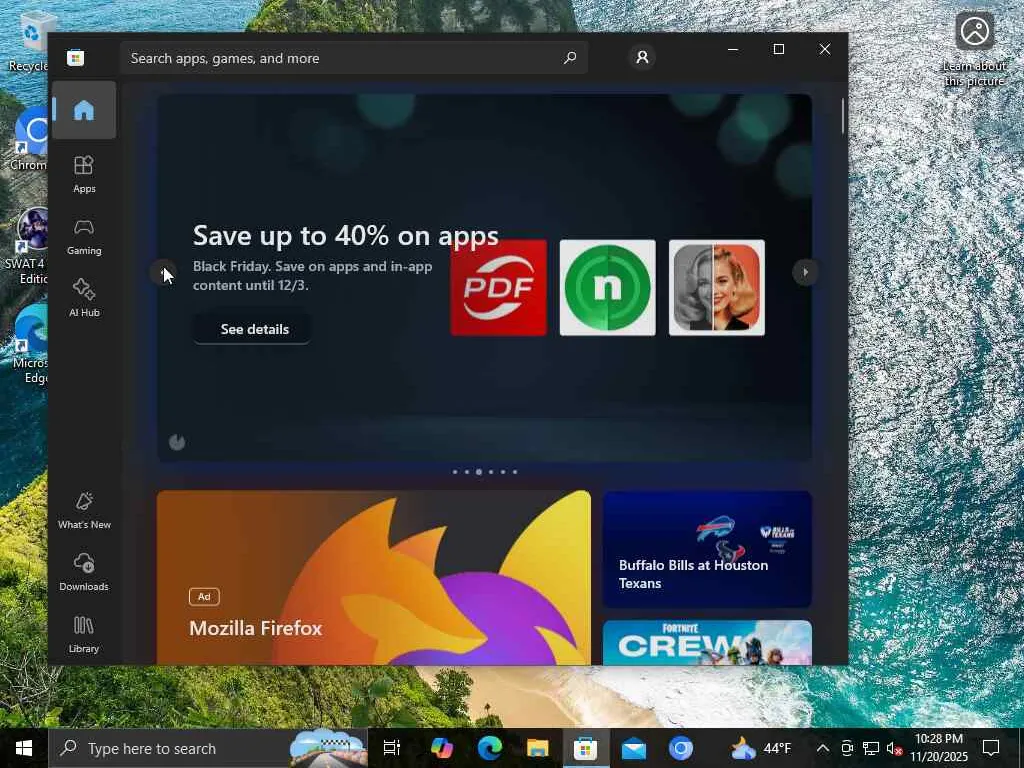This screenshot has width=1024, height=768.
Task: Jump to the fifth carousel page dot
Action: [503, 472]
